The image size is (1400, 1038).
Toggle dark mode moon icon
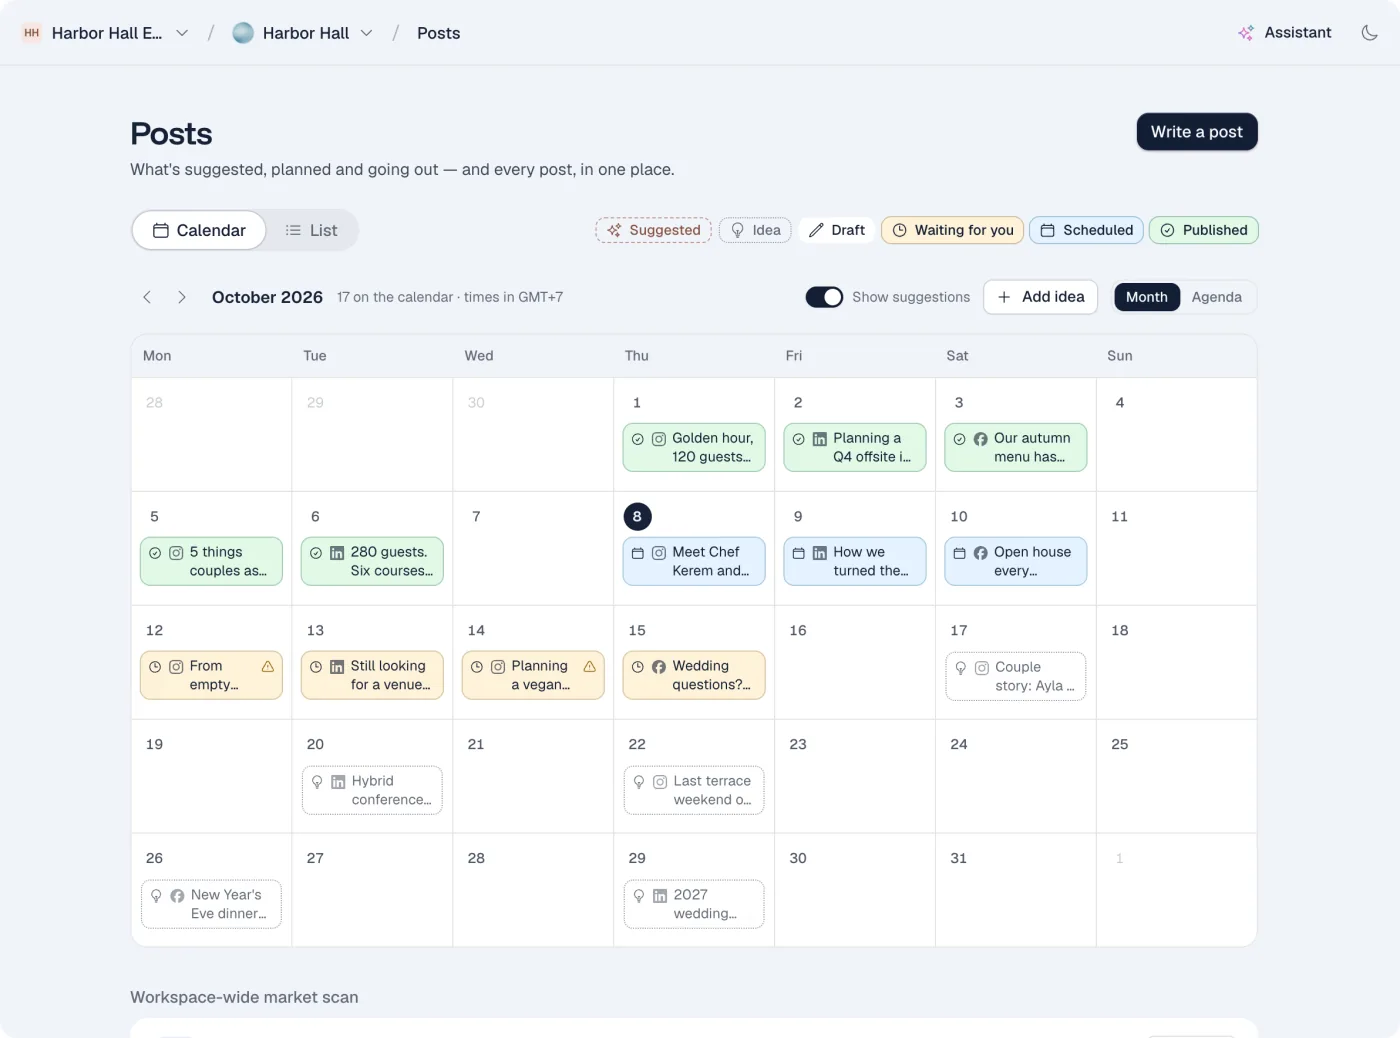1369,33
